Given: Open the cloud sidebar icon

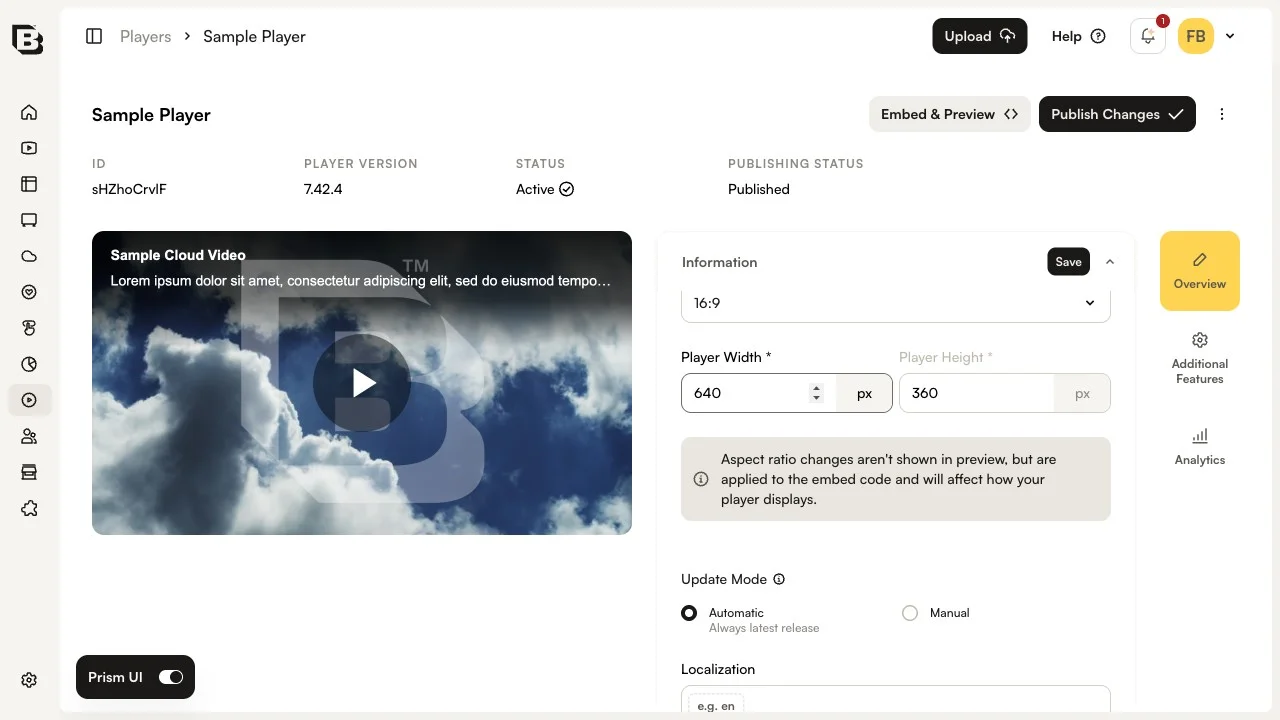Looking at the screenshot, I should click(x=29, y=256).
